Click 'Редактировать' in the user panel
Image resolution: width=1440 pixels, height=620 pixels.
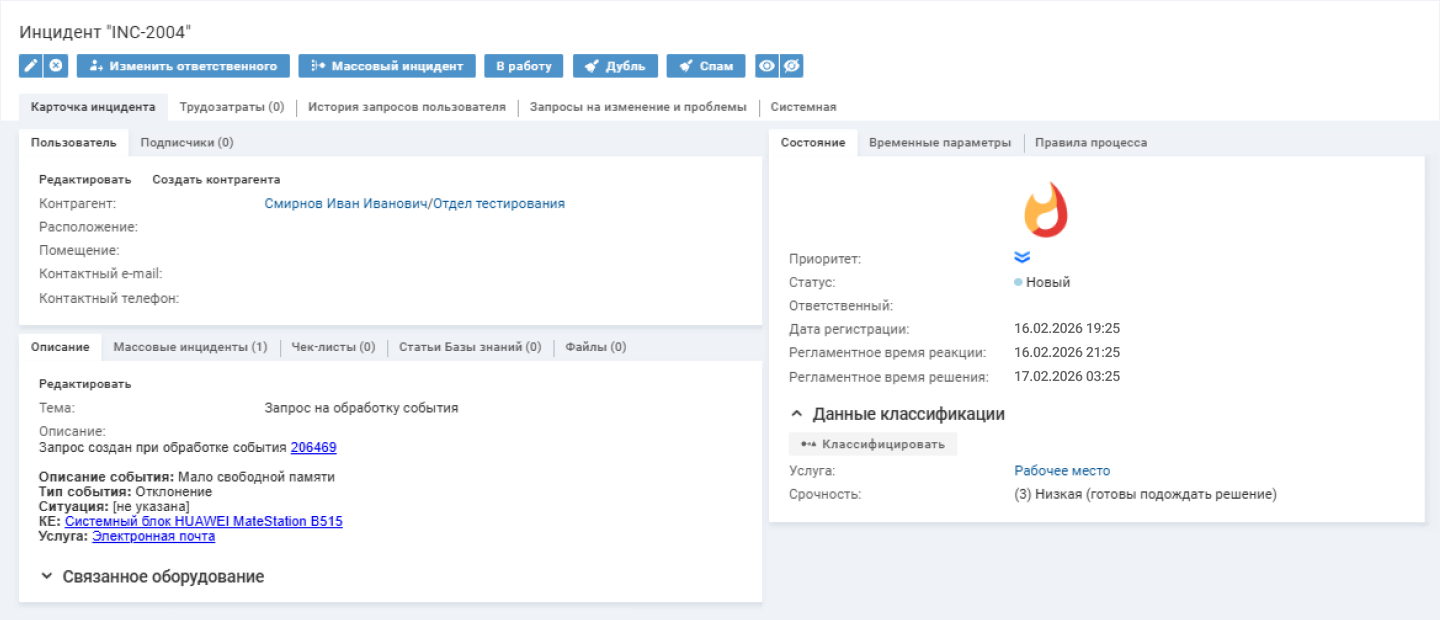tap(85, 180)
